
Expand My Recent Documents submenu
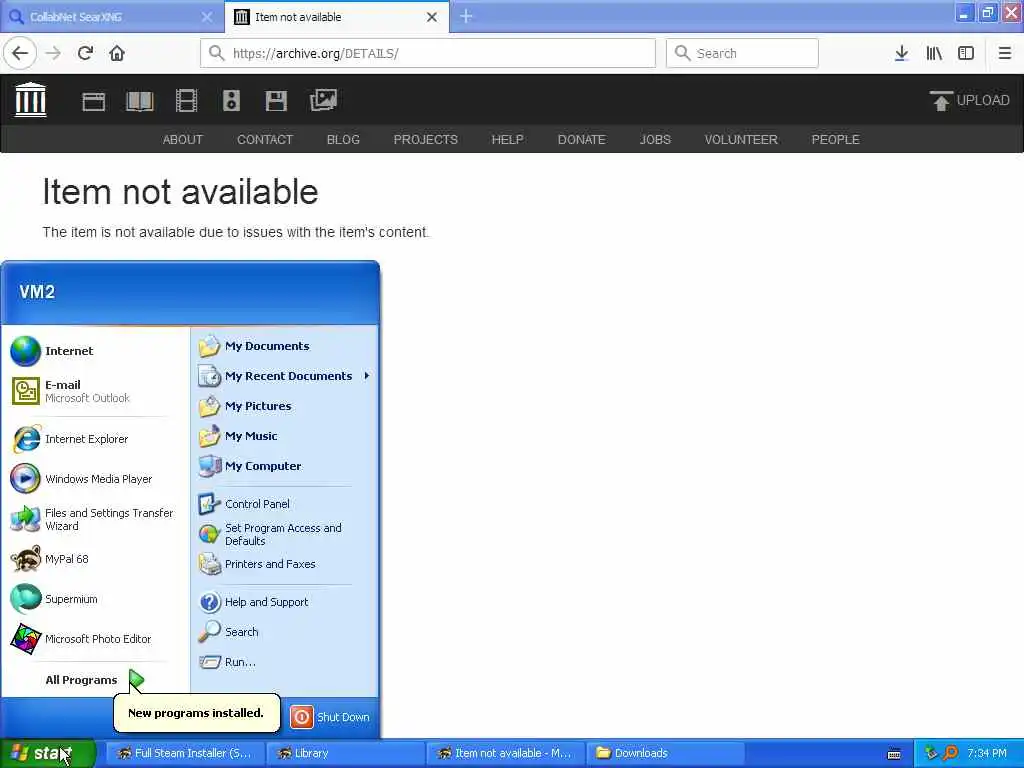pos(285,376)
